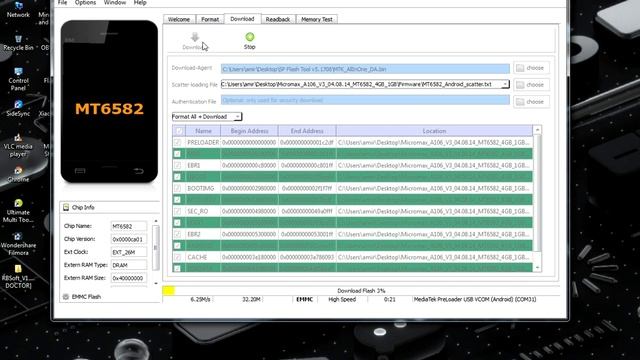The image size is (640, 360).
Task: Open the Help menu
Action: pos(140,3)
